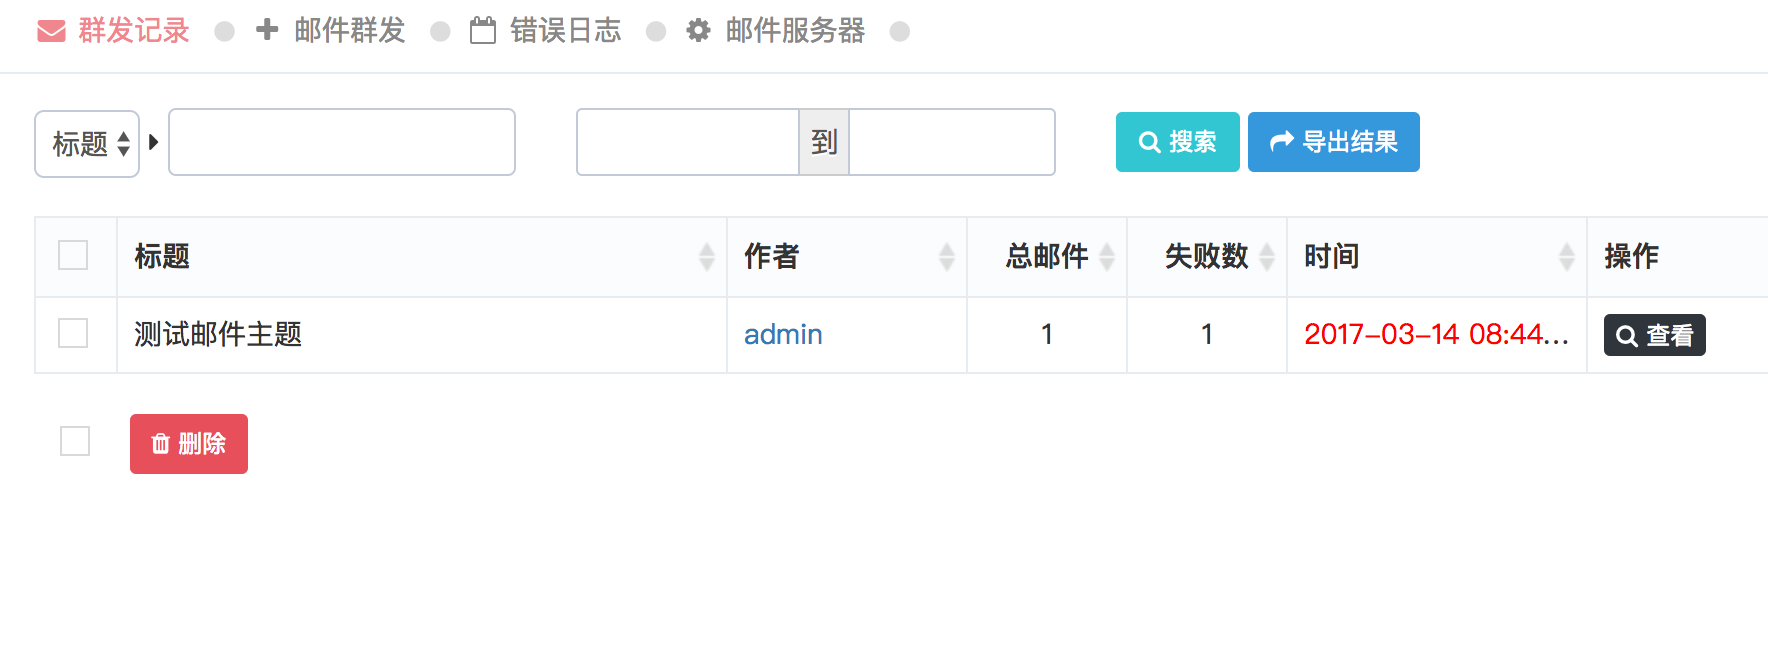Open the admin author link
This screenshot has height=666, width=1768.
click(783, 334)
